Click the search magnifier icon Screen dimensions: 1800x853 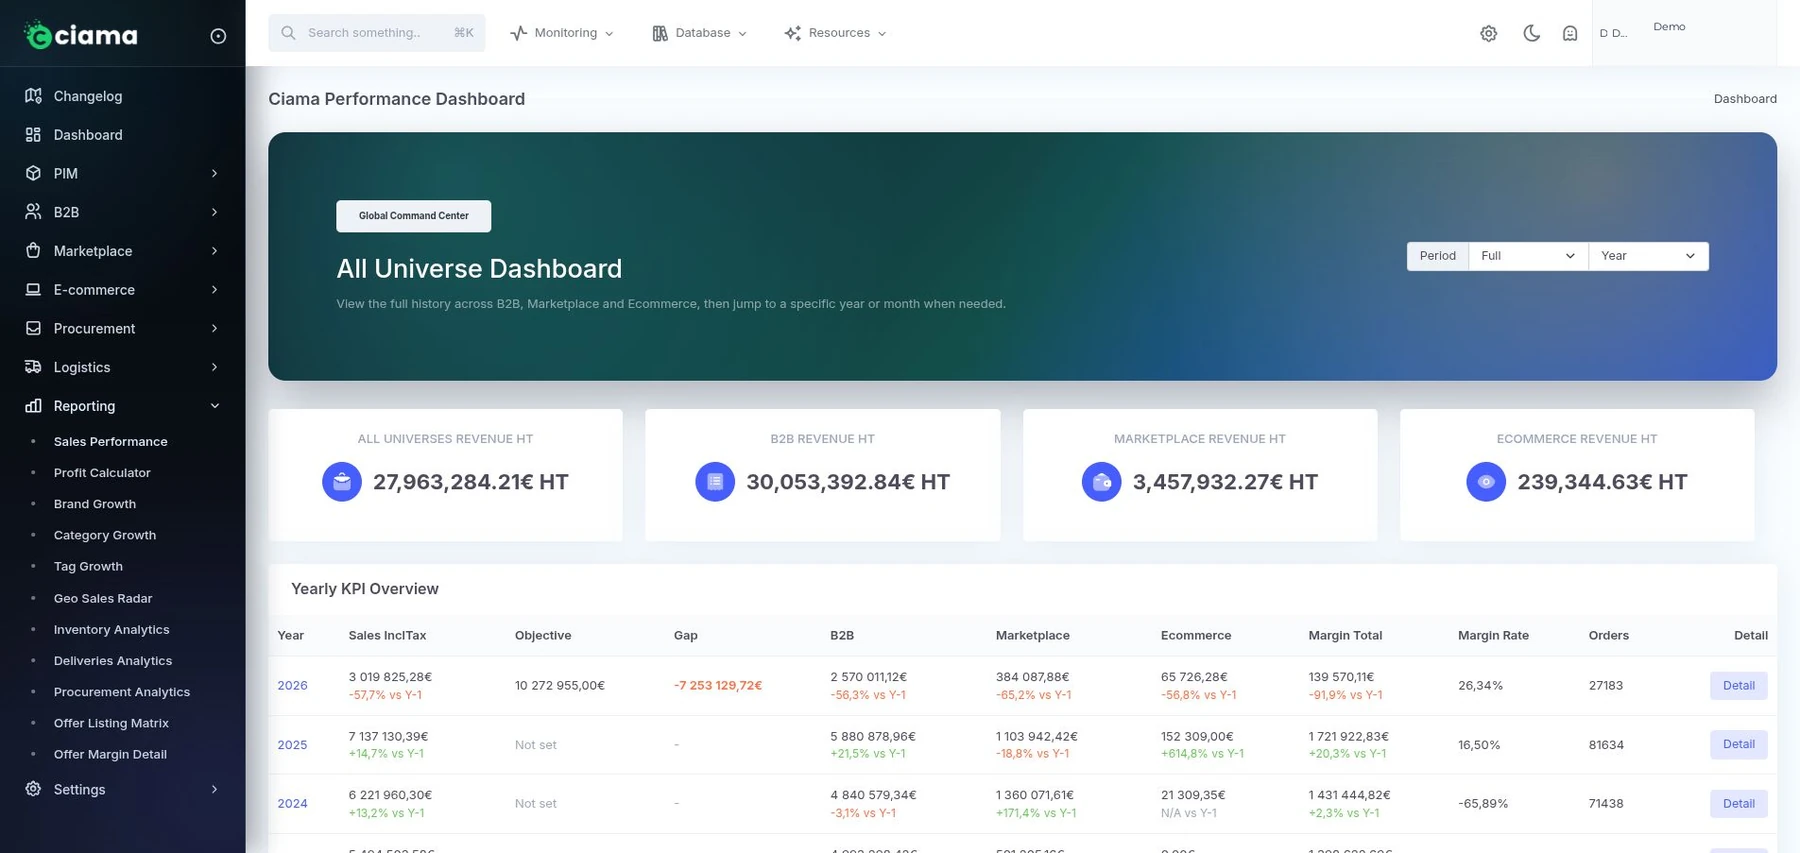pyautogui.click(x=288, y=33)
